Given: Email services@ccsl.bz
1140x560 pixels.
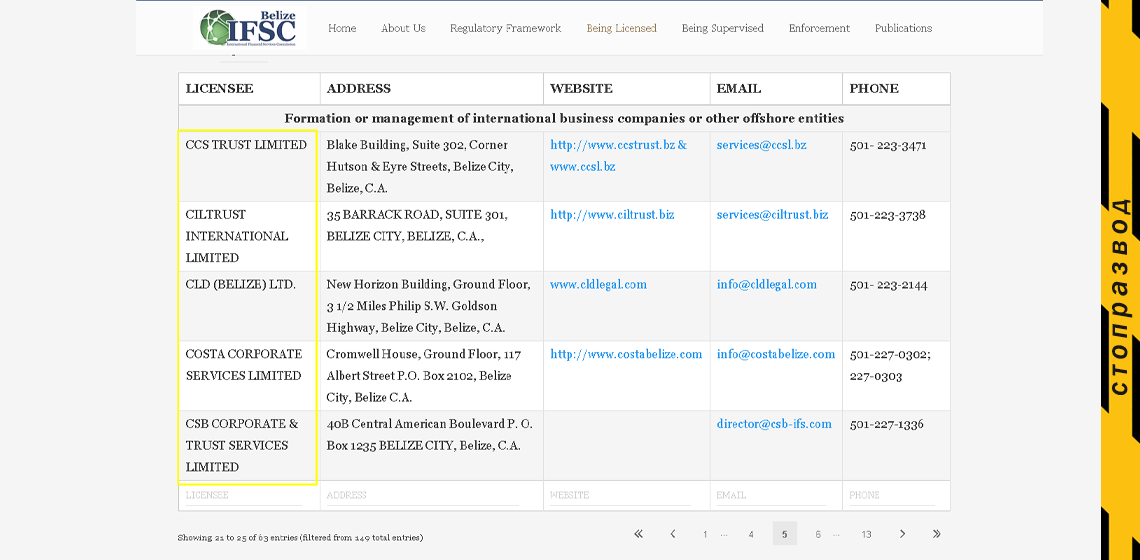Looking at the screenshot, I should pos(761,145).
